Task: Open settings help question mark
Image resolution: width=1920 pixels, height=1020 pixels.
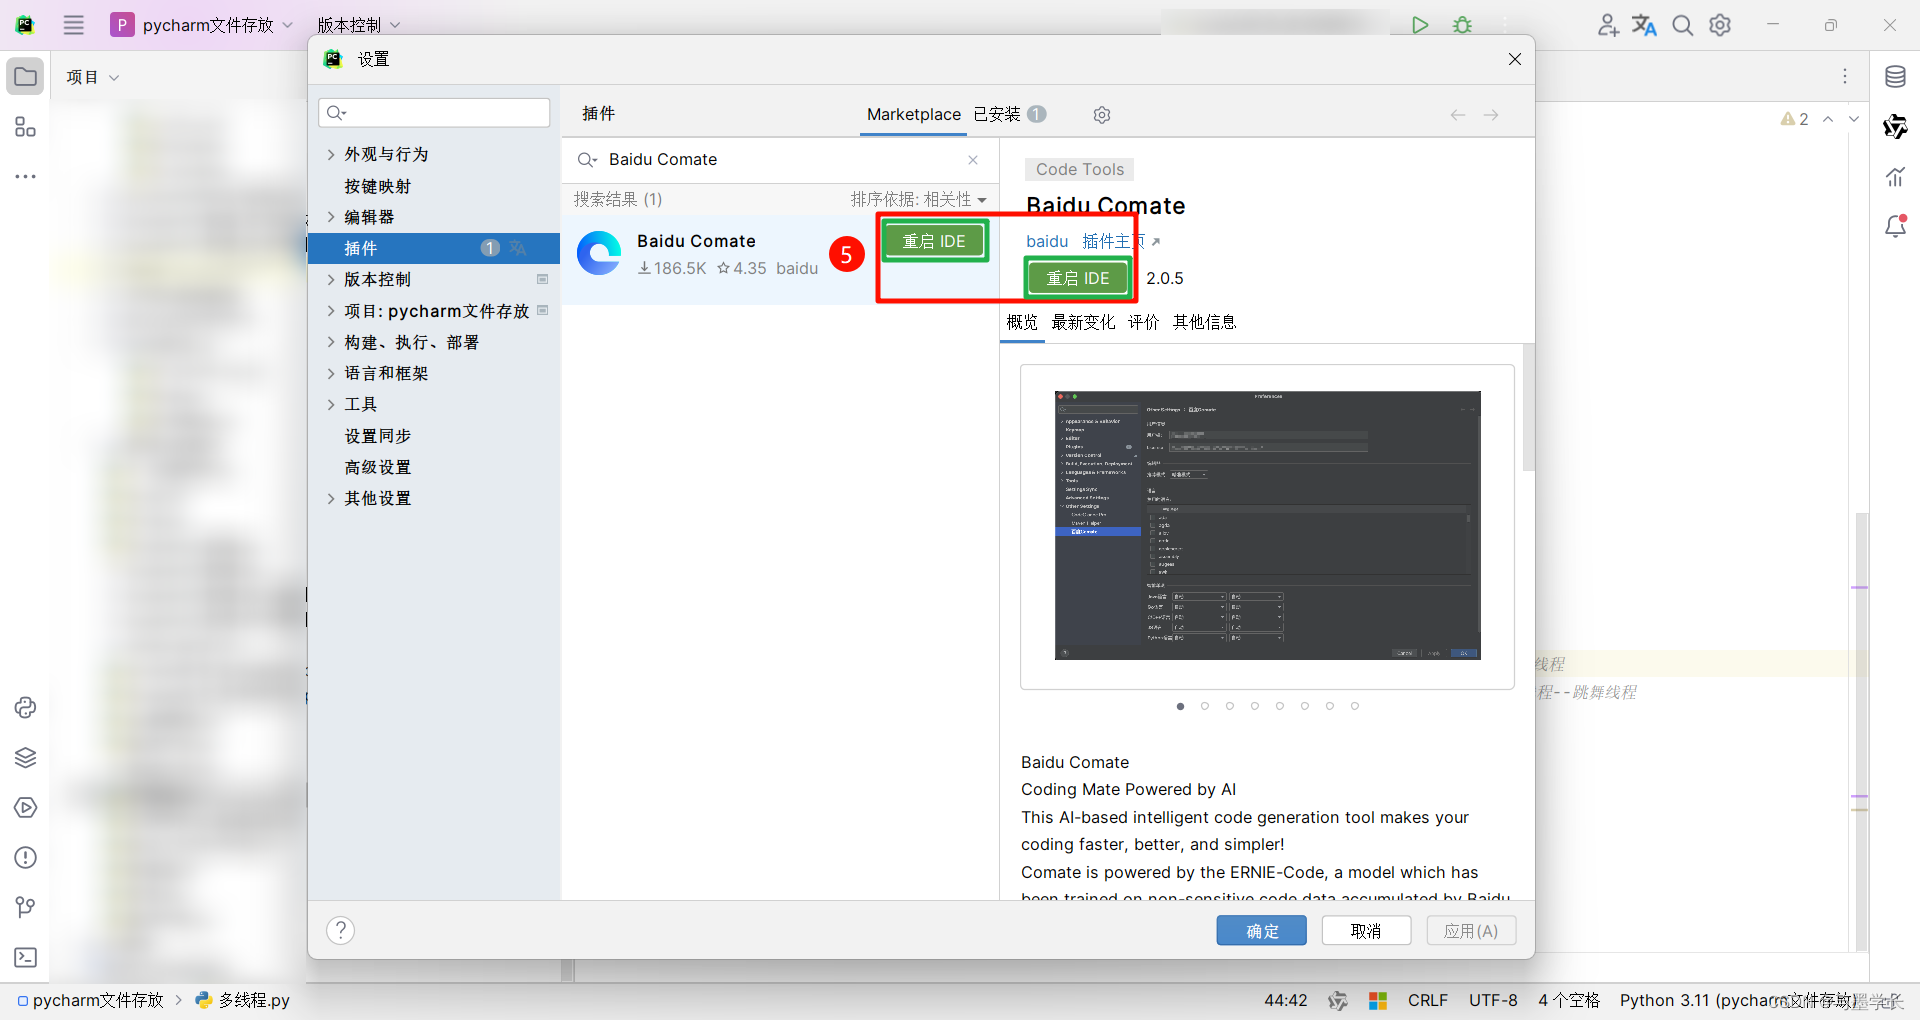Action: (x=341, y=931)
